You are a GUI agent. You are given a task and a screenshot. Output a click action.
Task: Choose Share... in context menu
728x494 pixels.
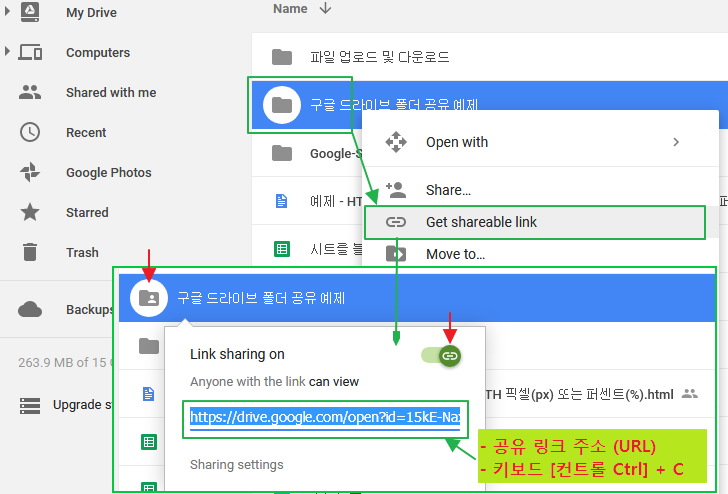(x=540, y=189)
